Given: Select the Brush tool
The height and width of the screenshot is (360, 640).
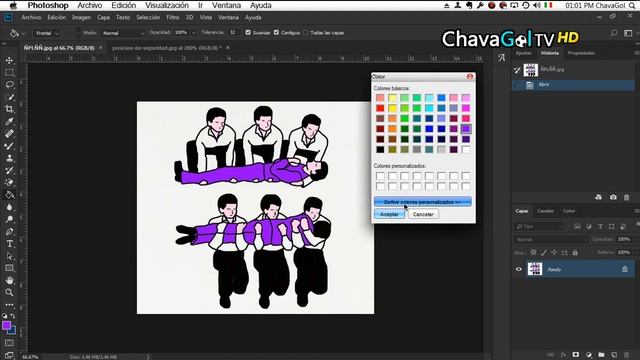Looking at the screenshot, I should coord(9,146).
